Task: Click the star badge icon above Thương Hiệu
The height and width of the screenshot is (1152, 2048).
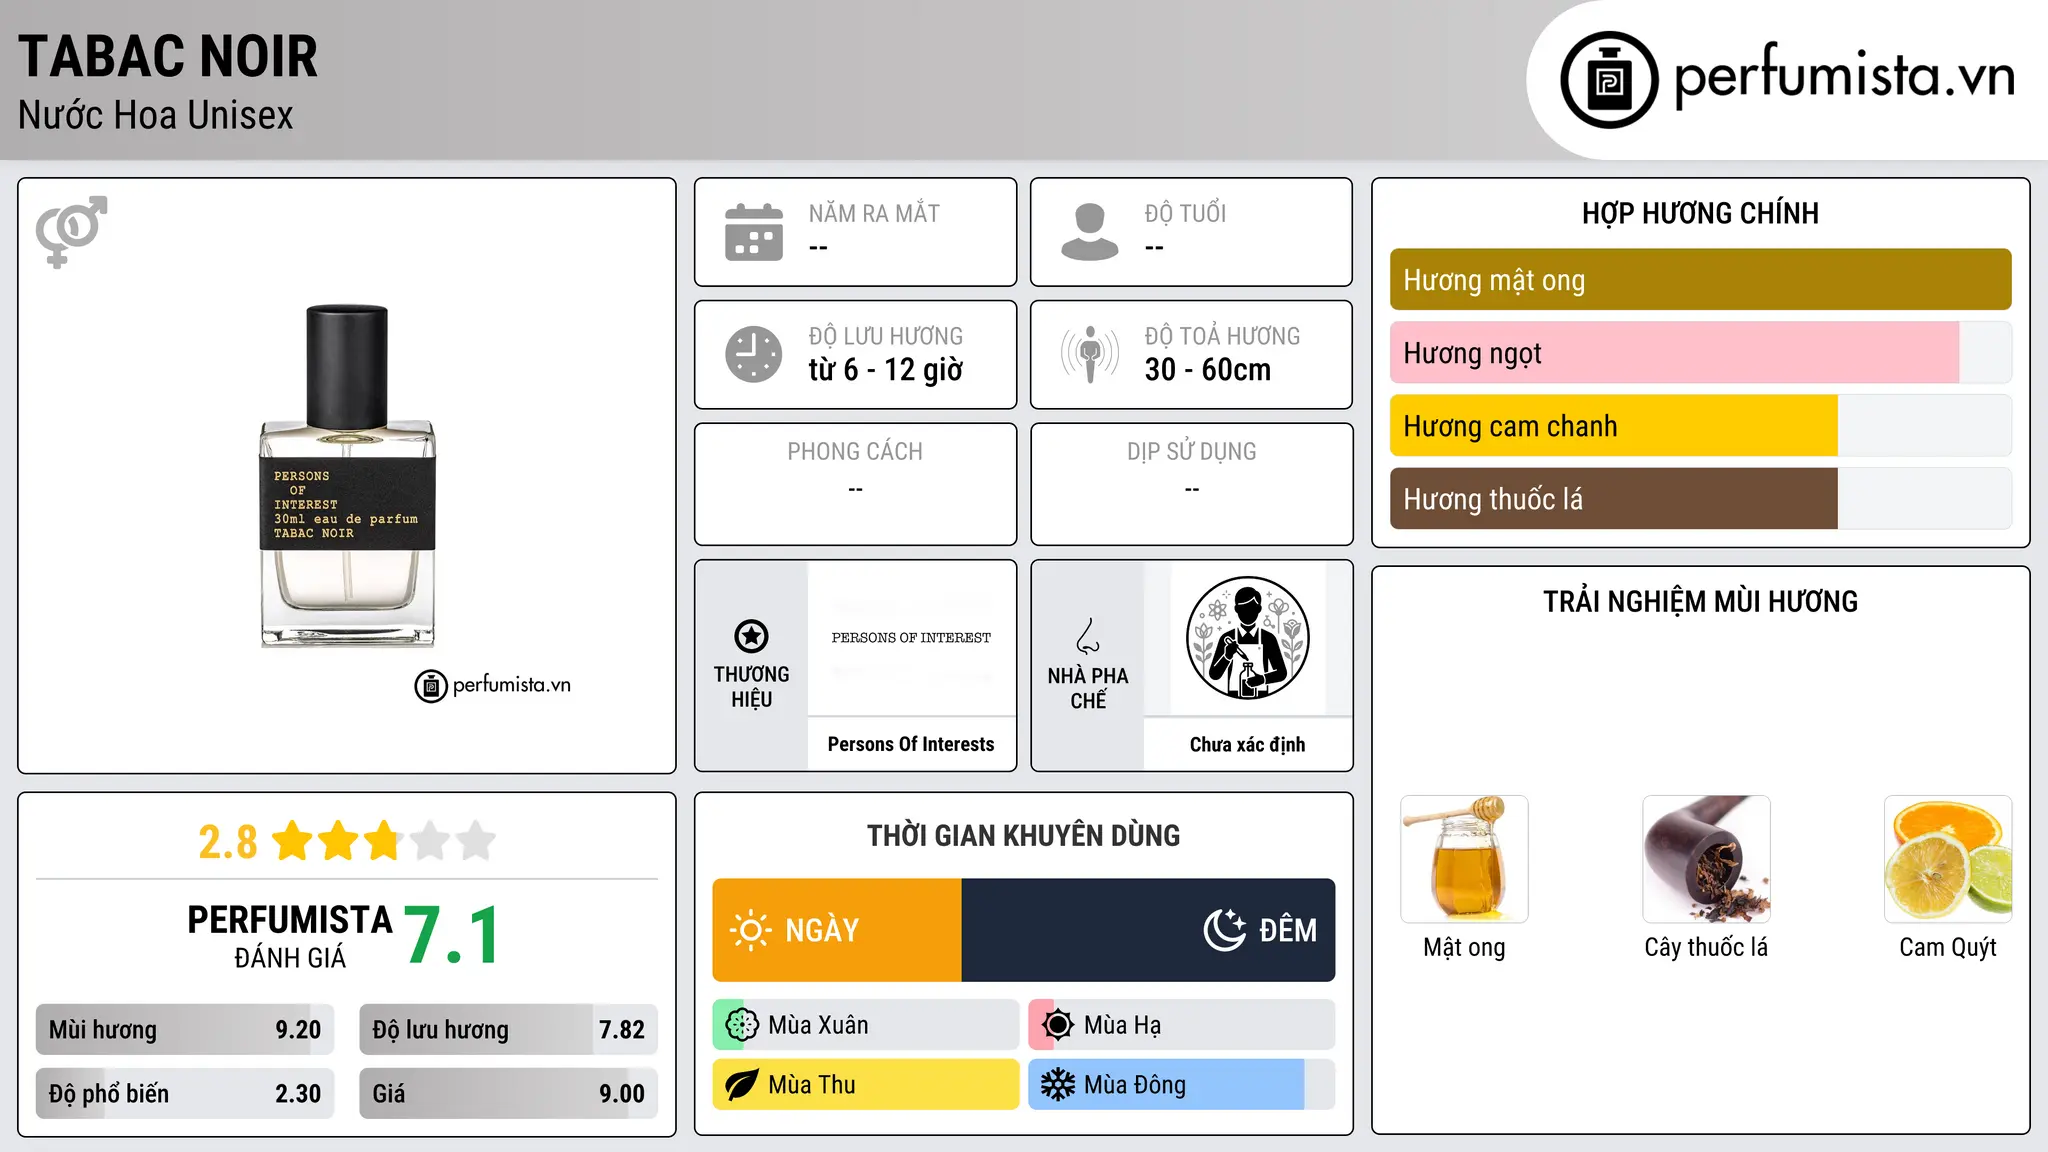Action: pyautogui.click(x=751, y=636)
